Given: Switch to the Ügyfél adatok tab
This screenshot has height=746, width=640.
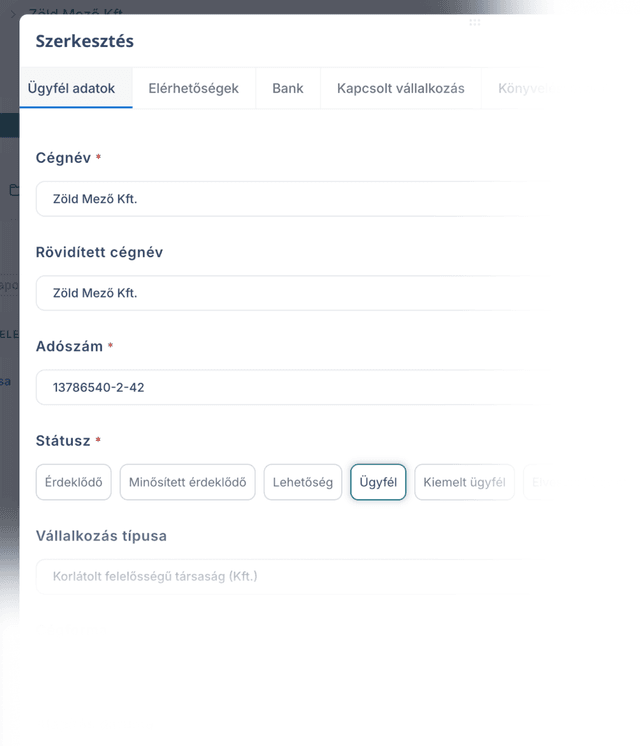Looking at the screenshot, I should point(71,88).
